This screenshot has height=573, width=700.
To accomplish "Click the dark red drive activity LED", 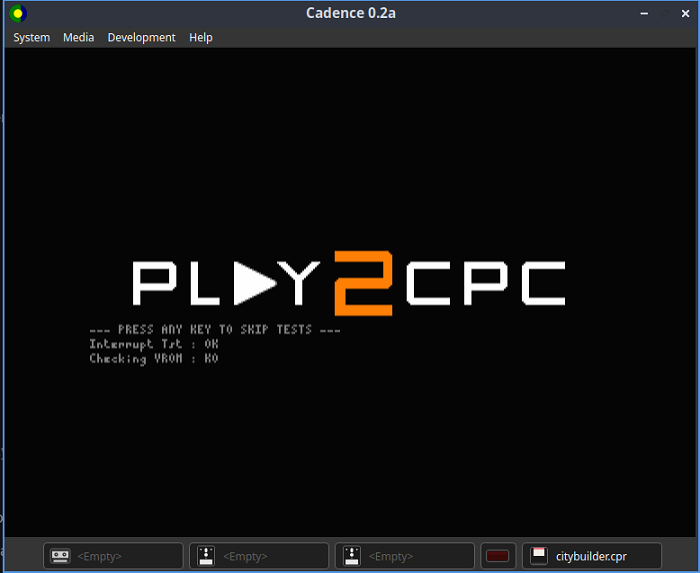I will pyautogui.click(x=498, y=556).
